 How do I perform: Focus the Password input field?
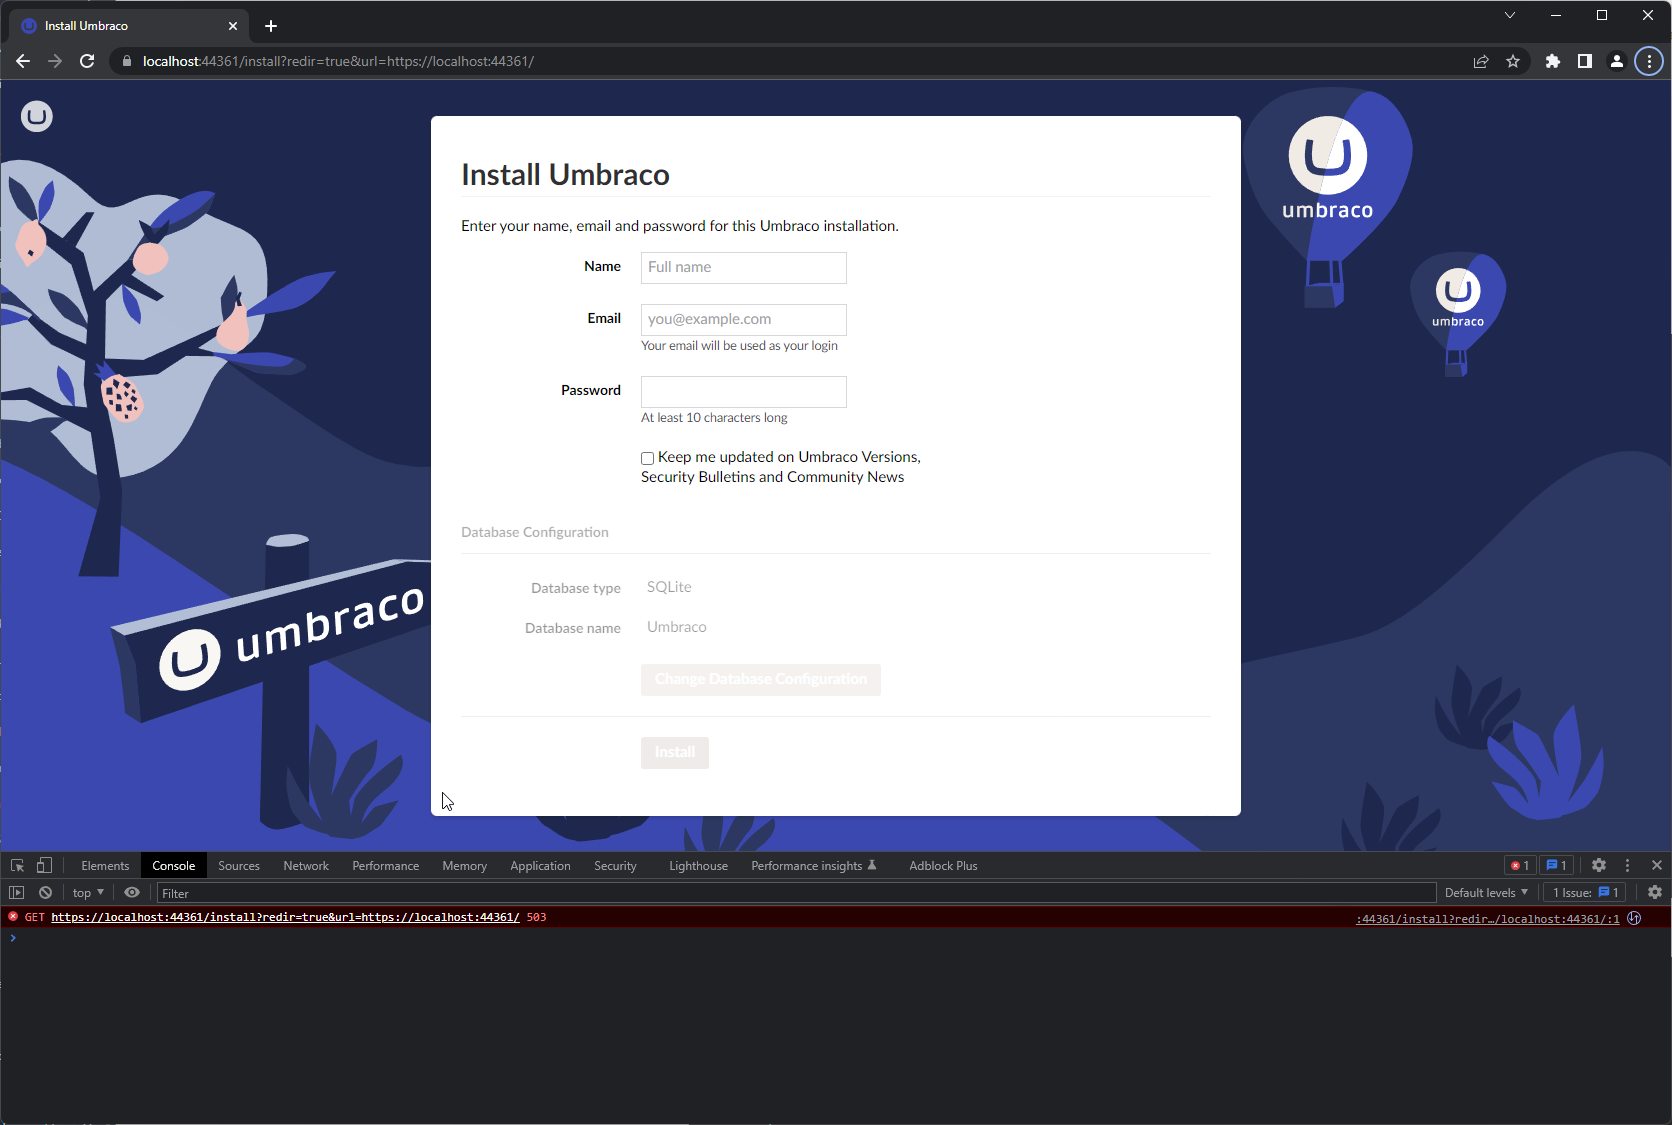coord(743,392)
